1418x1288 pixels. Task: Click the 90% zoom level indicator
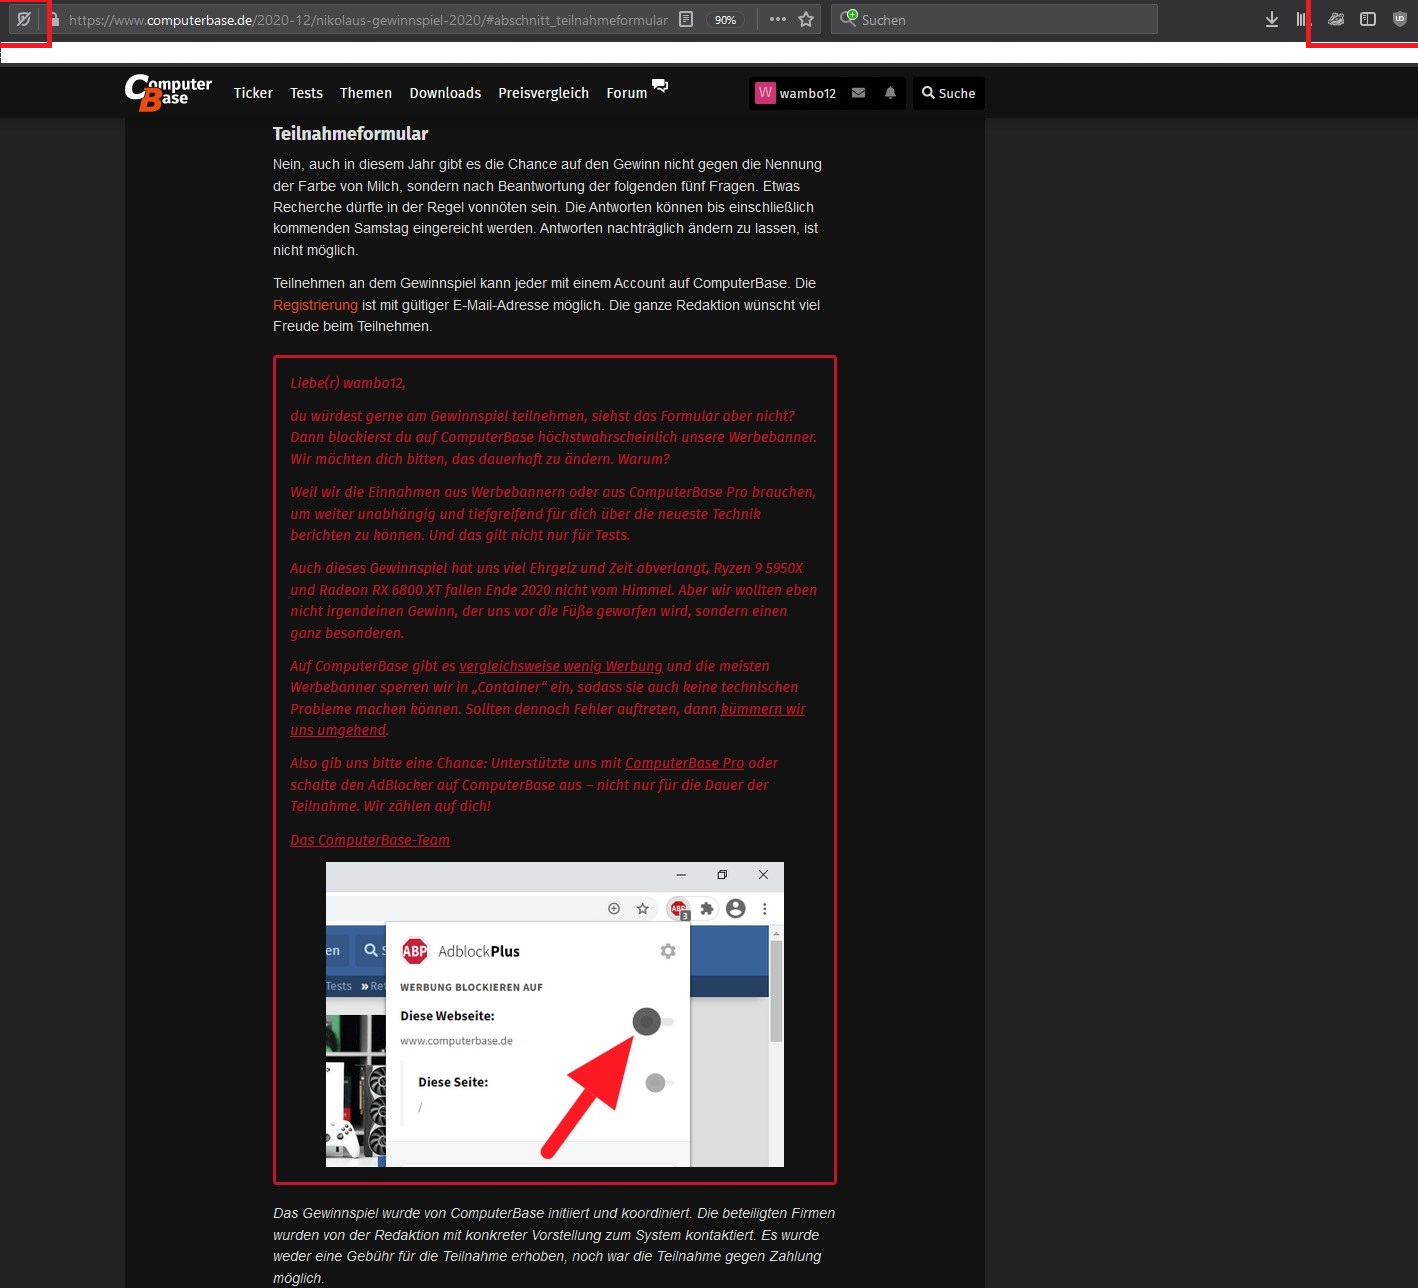pos(725,18)
